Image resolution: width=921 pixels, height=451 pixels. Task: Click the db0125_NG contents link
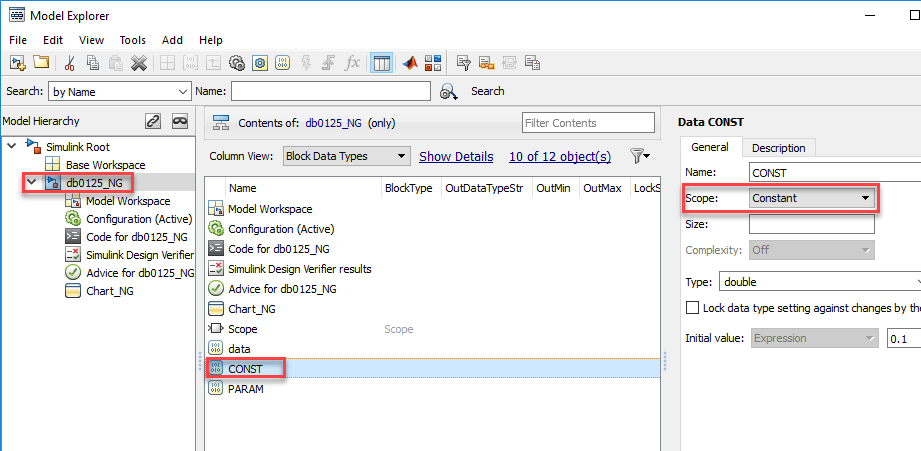pyautogui.click(x=335, y=123)
